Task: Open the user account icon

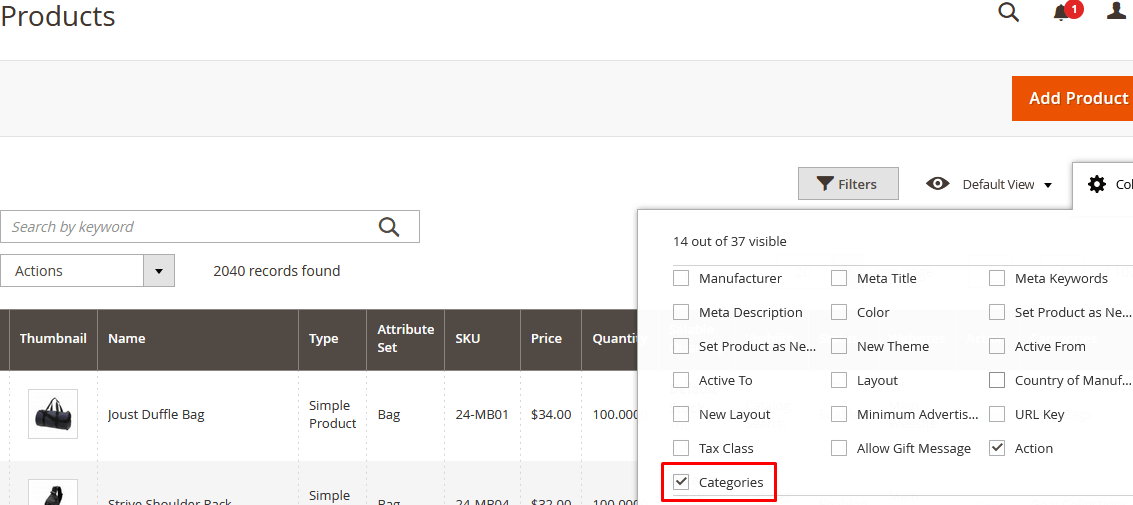Action: tap(1117, 11)
